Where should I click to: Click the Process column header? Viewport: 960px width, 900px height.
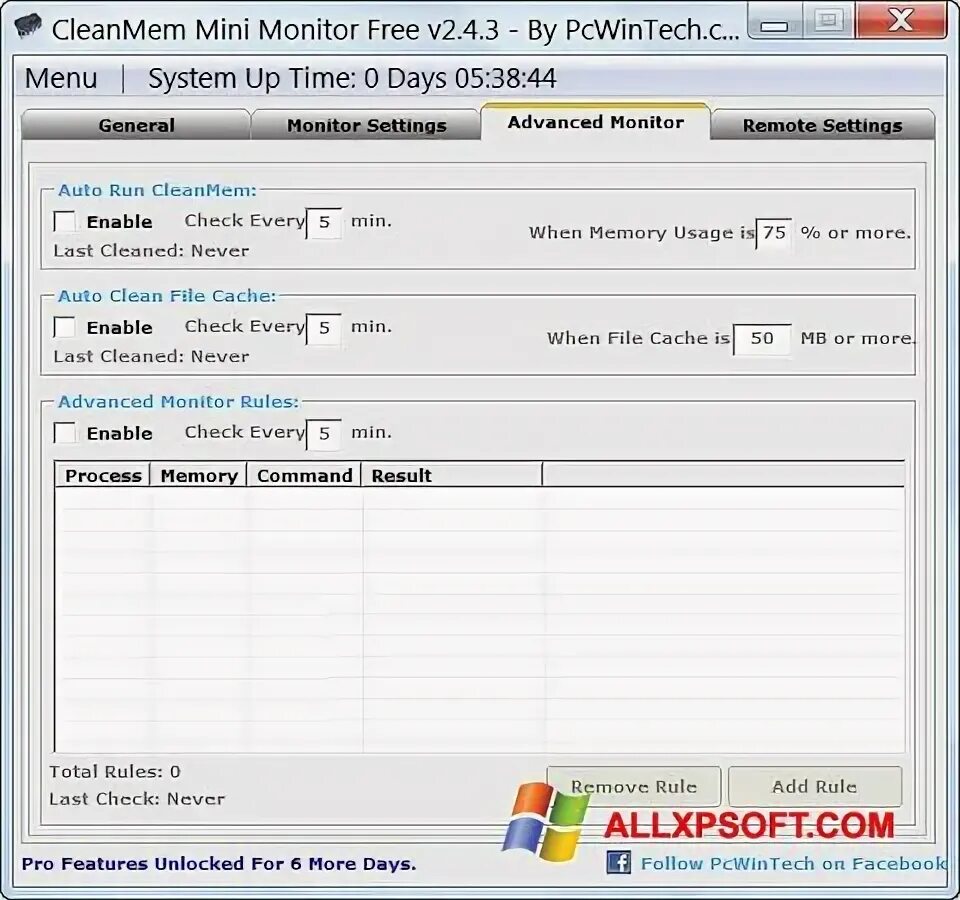103,475
